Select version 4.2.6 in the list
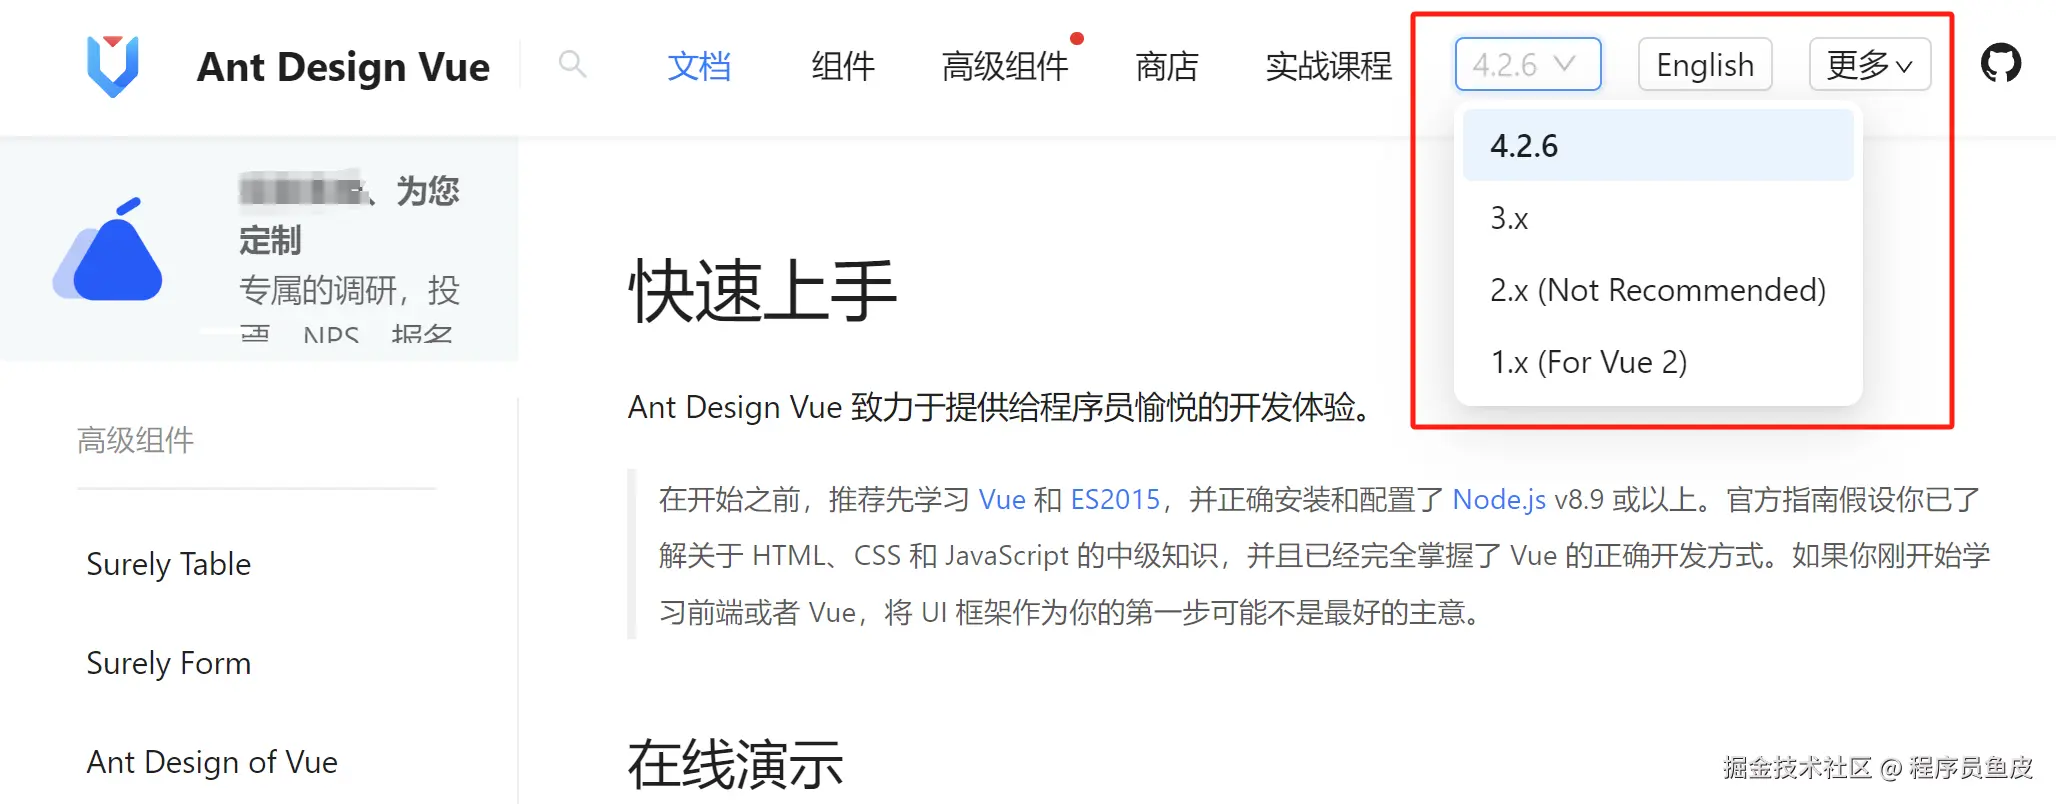Viewport: 2056px width, 804px height. 1657,146
